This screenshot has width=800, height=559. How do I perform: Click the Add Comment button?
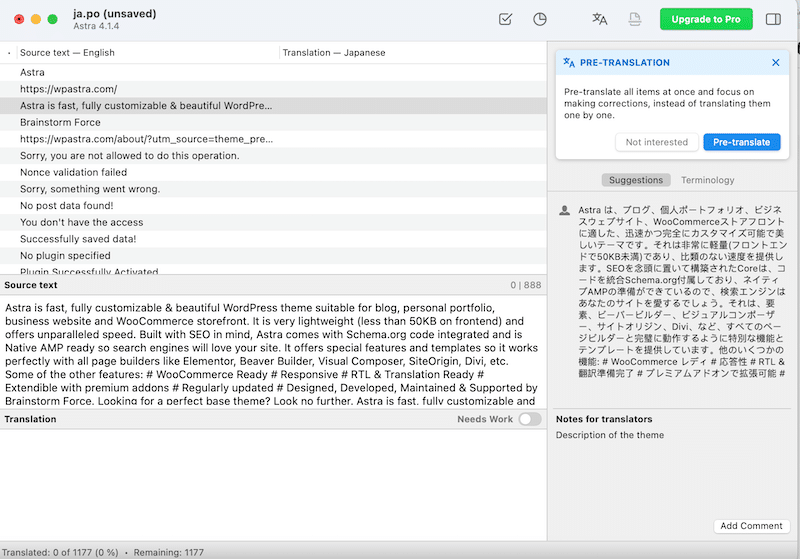(751, 526)
